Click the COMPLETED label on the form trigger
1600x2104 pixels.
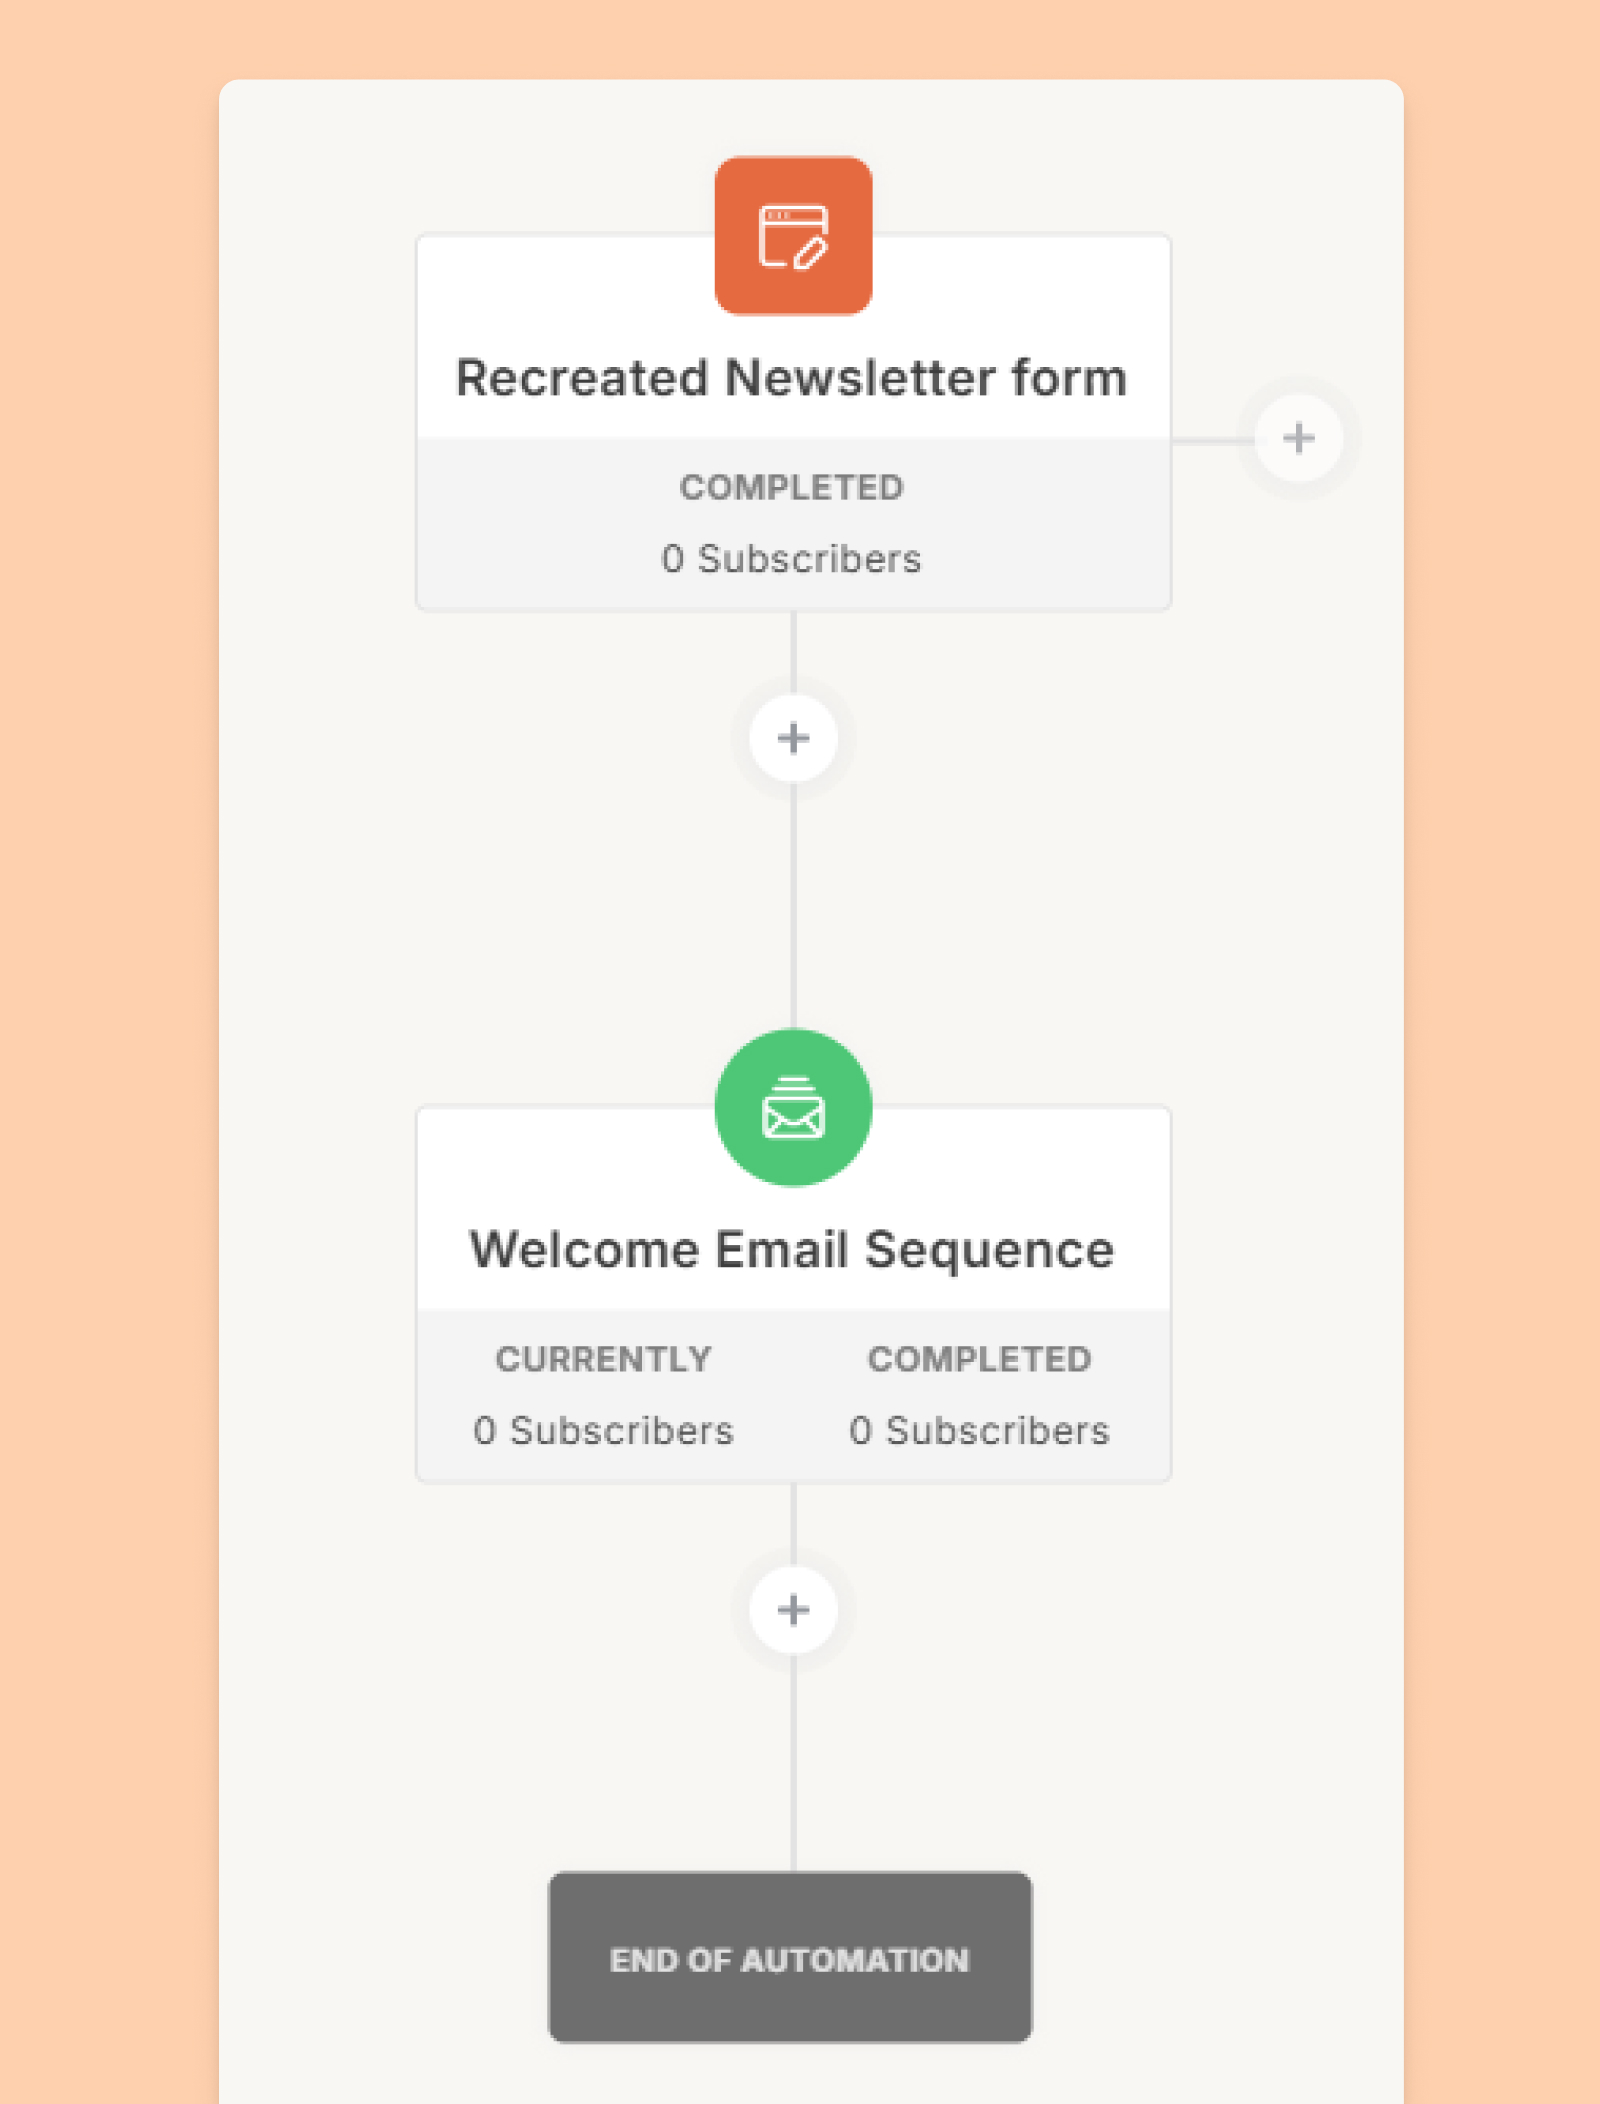click(x=792, y=487)
